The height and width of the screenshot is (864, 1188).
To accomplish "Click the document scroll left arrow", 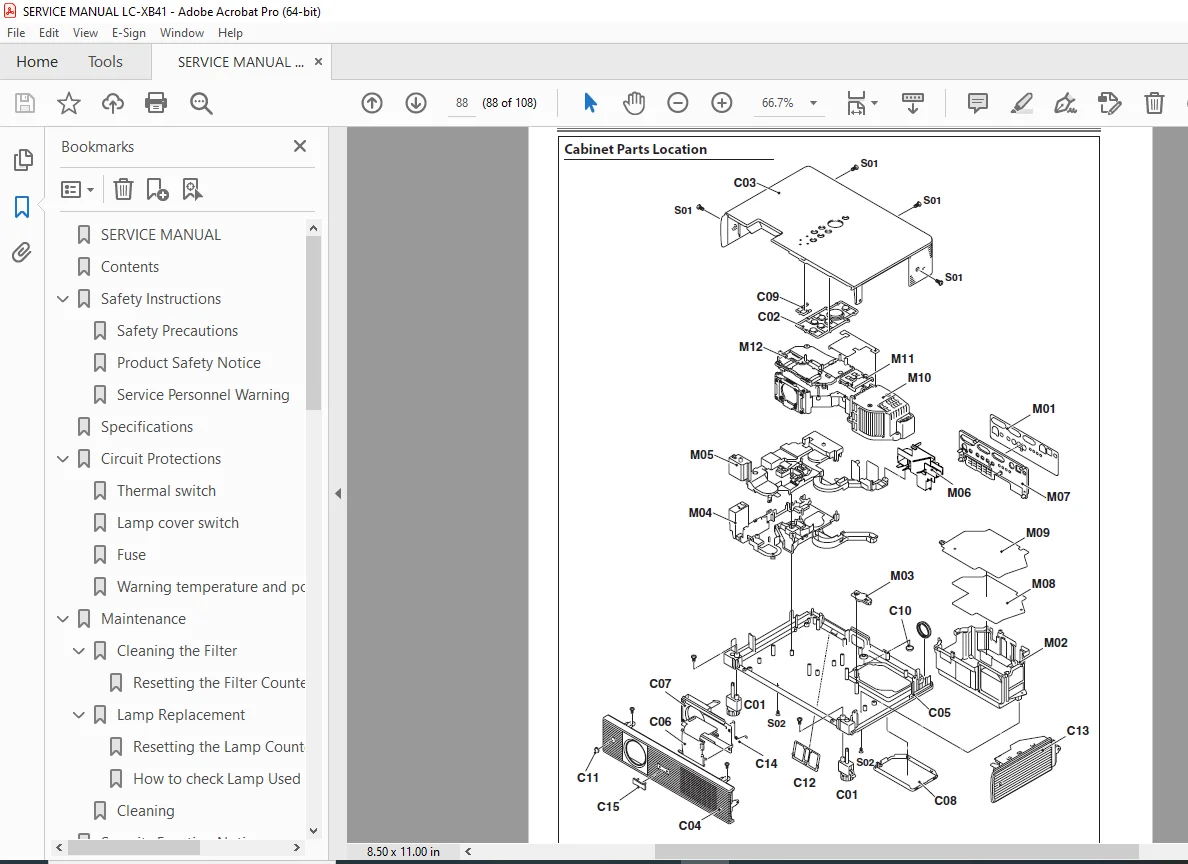I will coord(467,851).
